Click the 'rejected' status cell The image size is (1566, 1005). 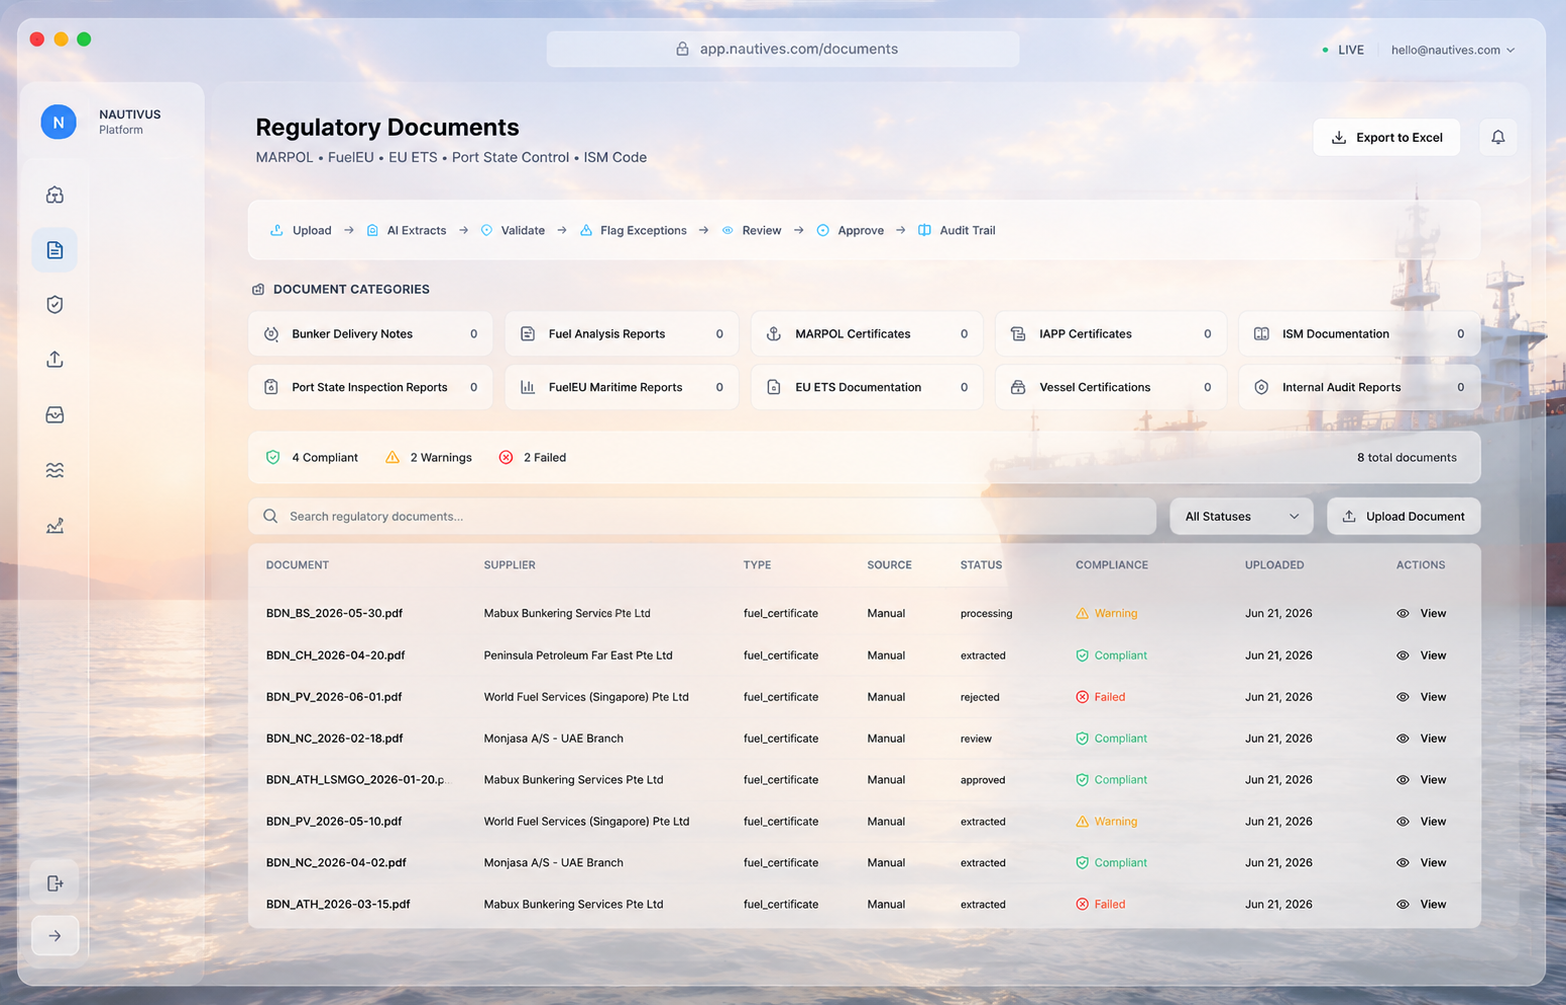point(980,697)
